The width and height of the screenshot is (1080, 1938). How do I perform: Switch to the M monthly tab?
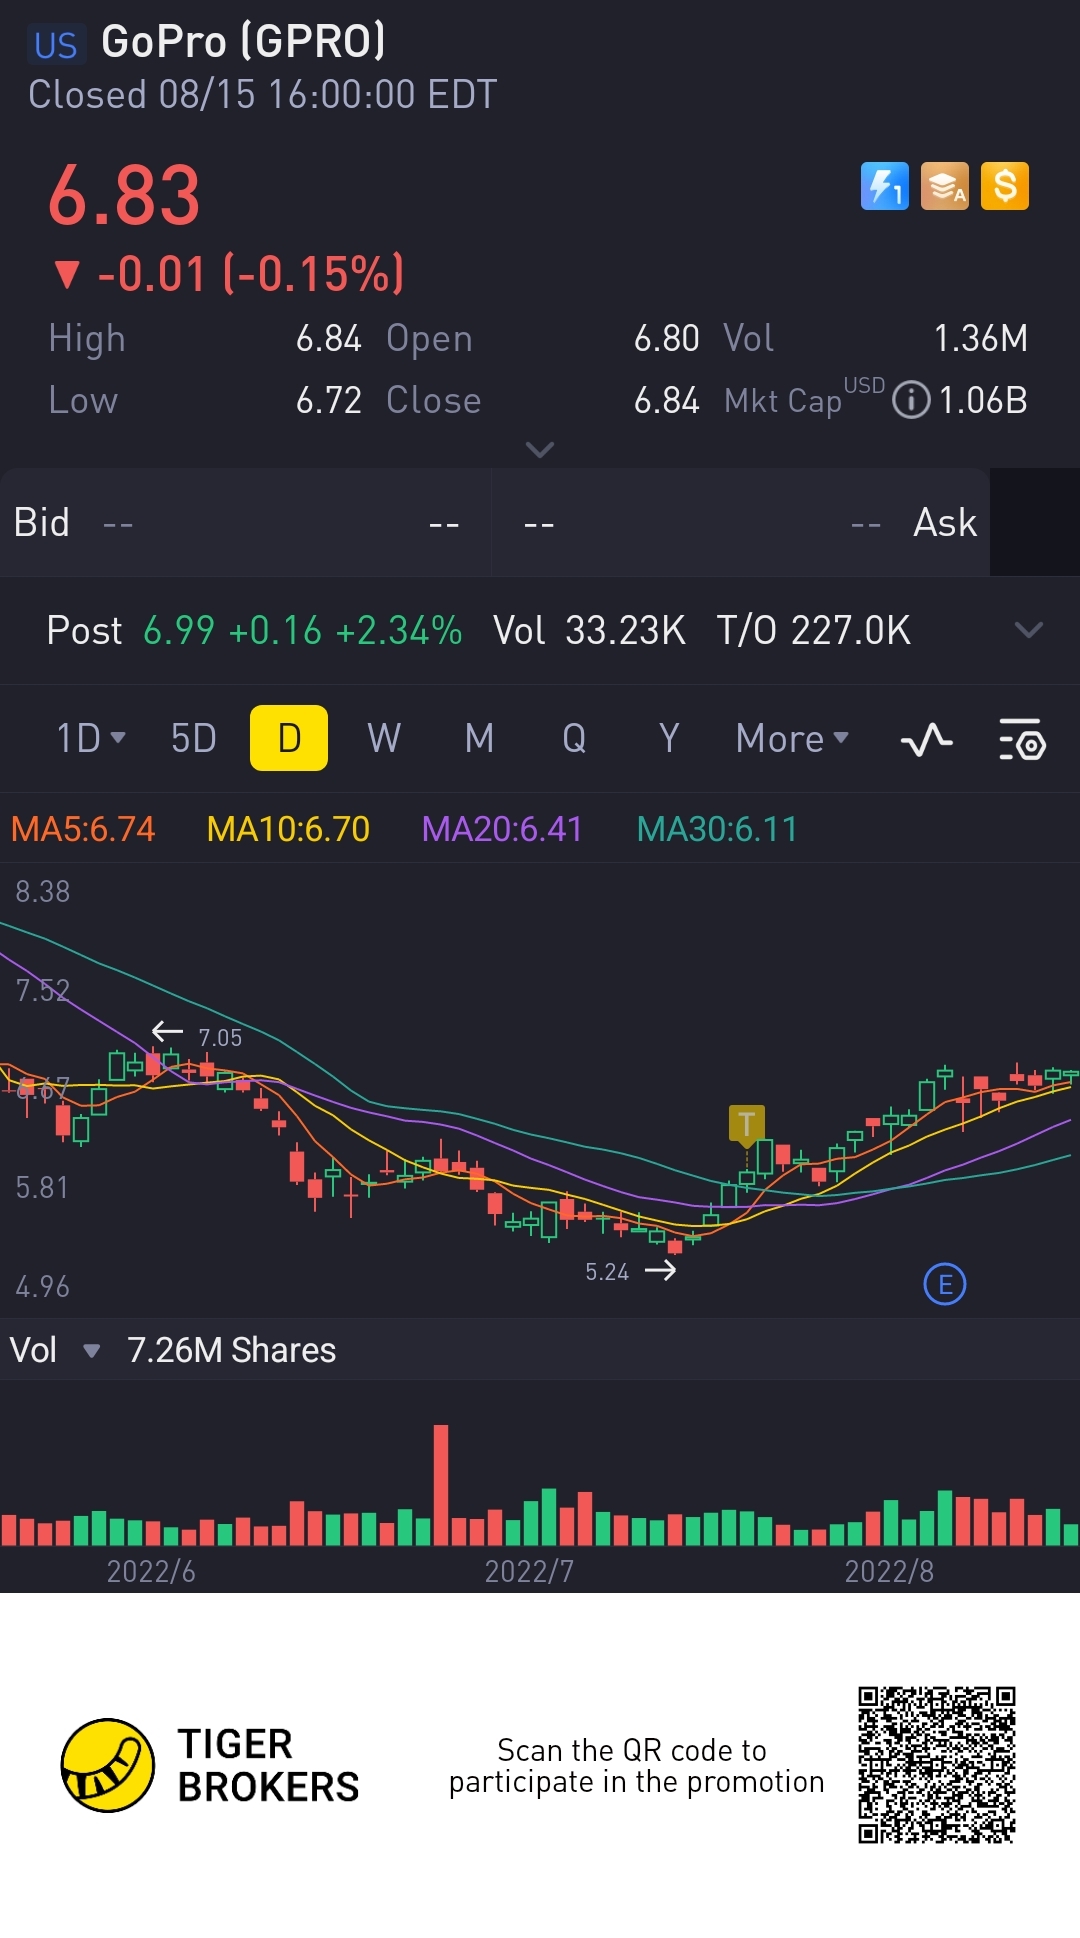pyautogui.click(x=479, y=738)
